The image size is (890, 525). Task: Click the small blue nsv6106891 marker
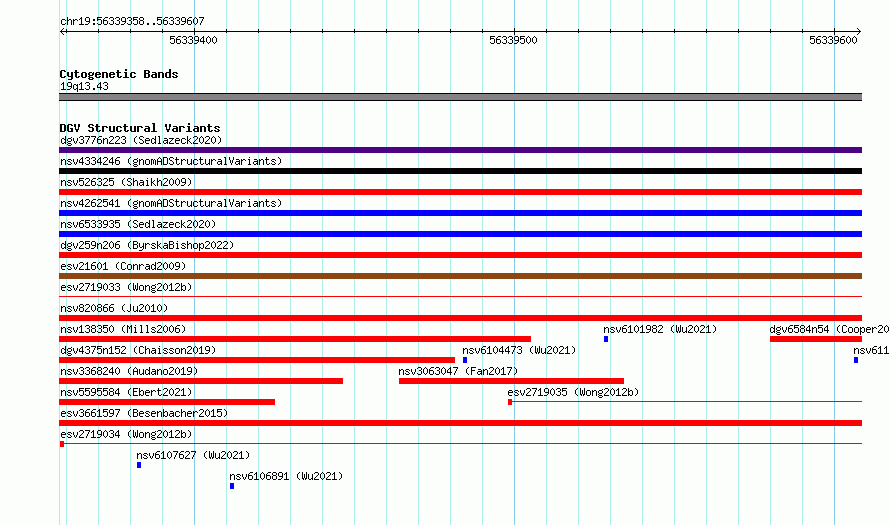(232, 486)
